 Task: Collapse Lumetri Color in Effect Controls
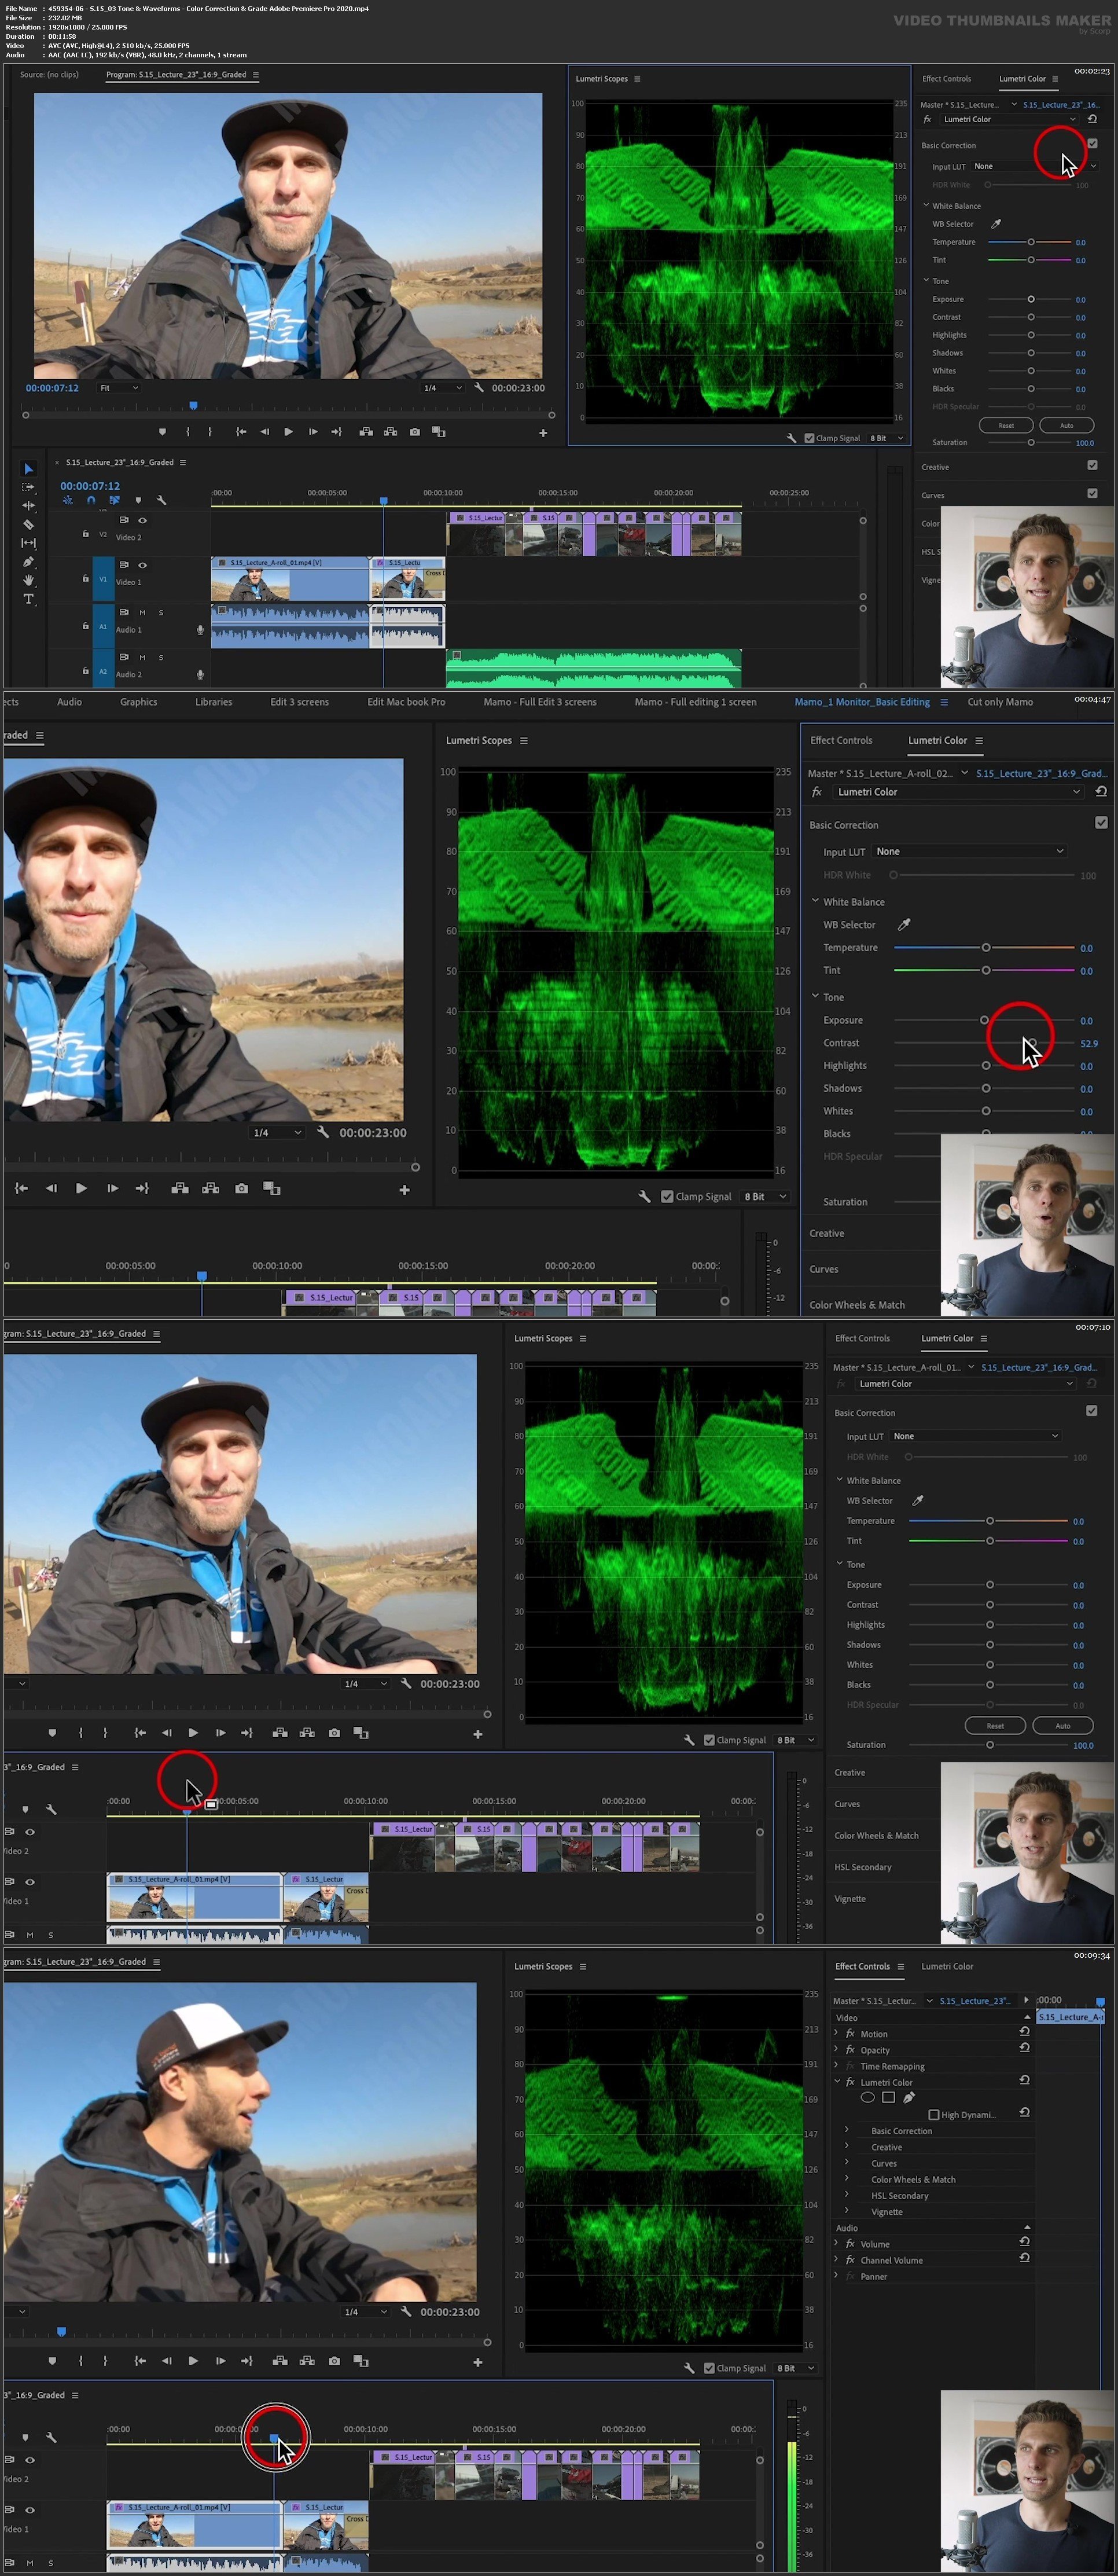click(837, 2082)
